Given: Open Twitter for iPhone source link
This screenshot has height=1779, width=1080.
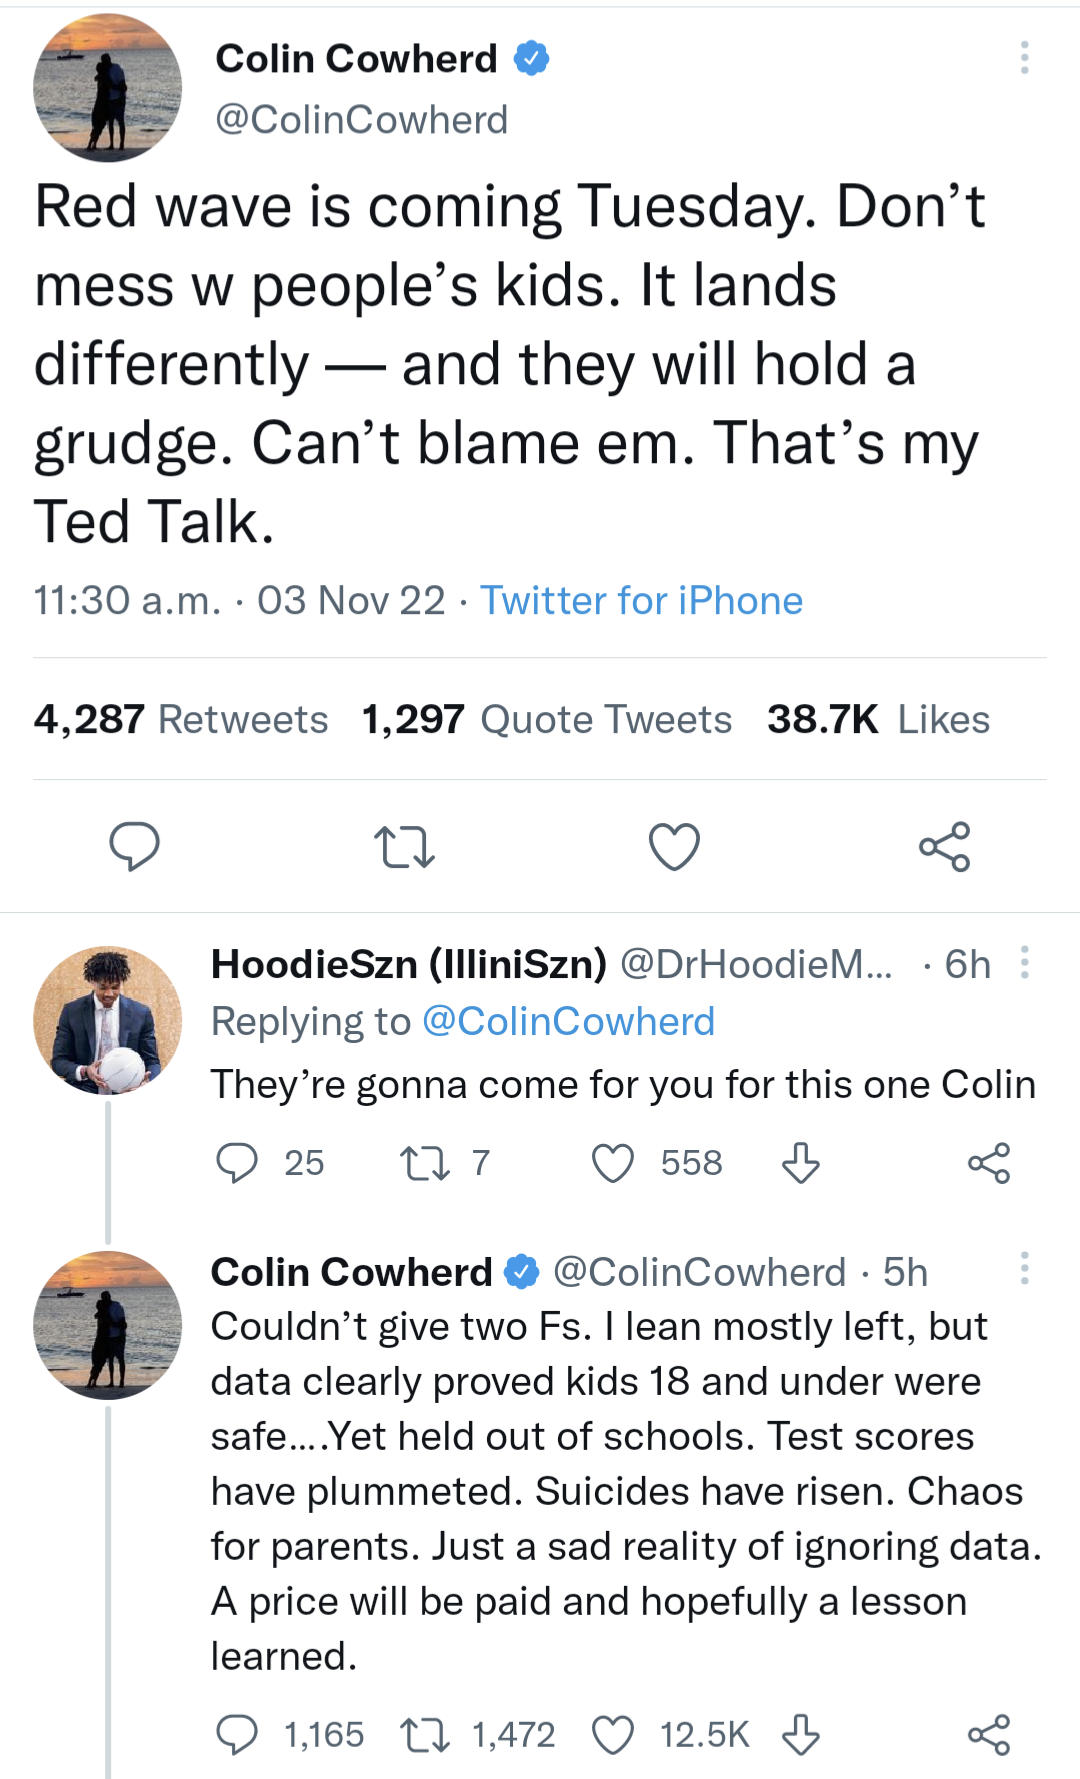Looking at the screenshot, I should (641, 601).
